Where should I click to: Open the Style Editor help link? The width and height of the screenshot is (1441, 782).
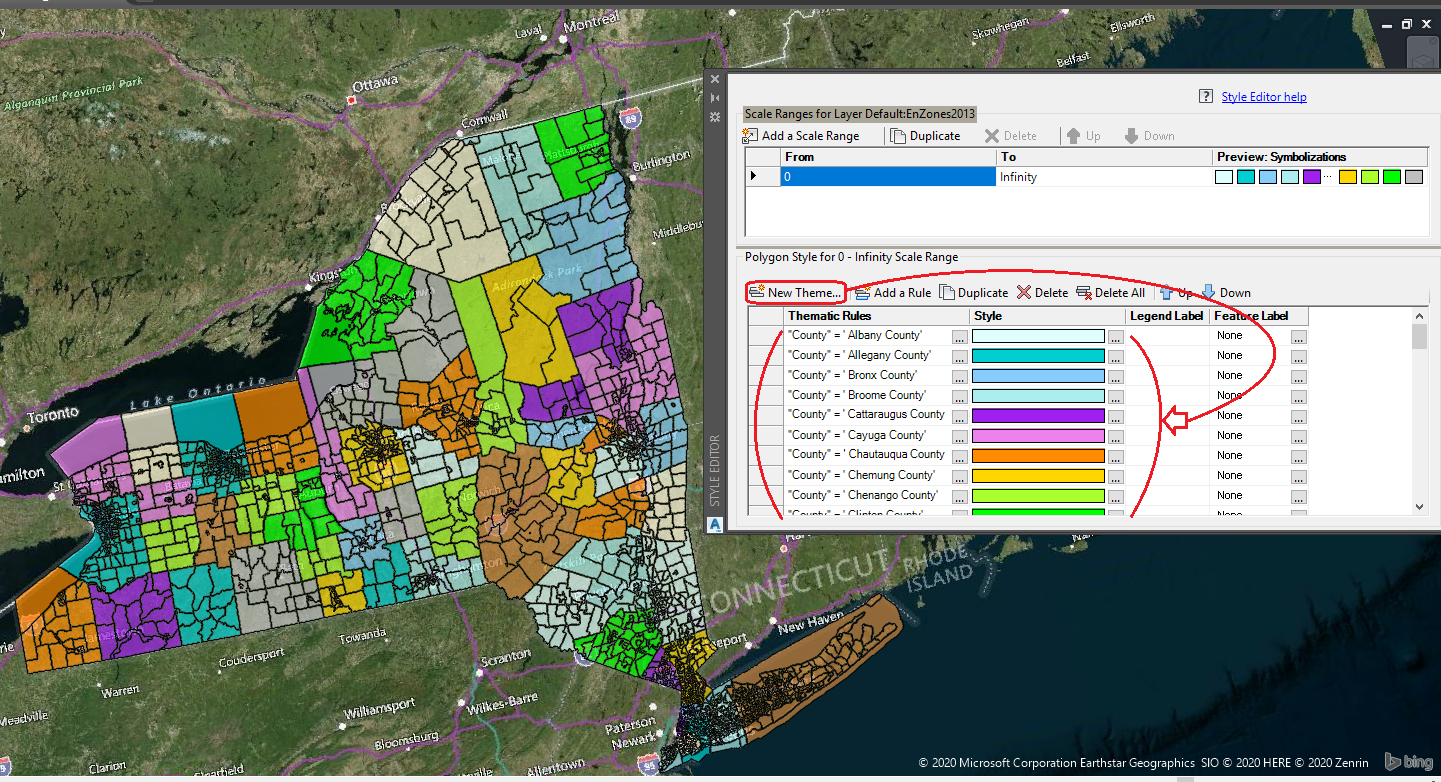pos(1264,96)
